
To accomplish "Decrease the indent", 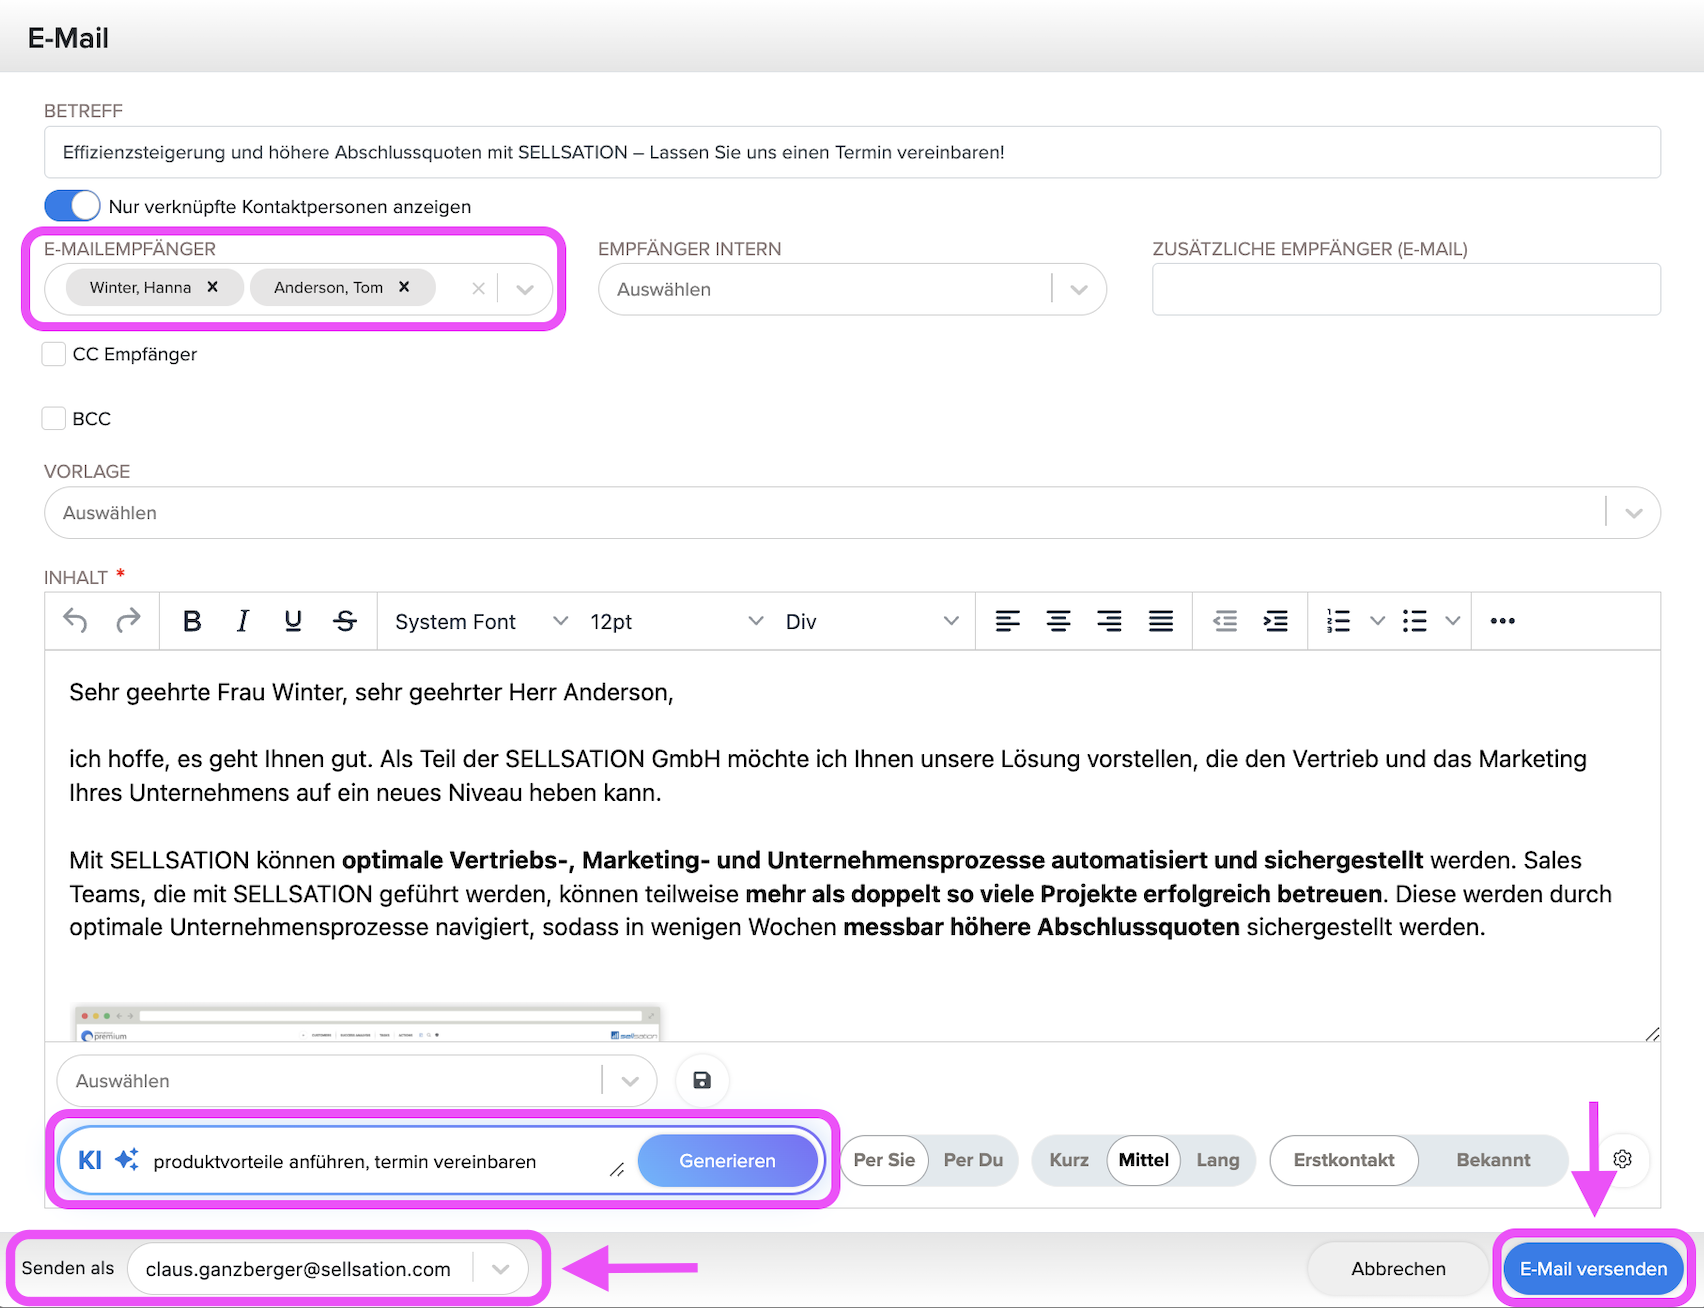I will pos(1225,621).
